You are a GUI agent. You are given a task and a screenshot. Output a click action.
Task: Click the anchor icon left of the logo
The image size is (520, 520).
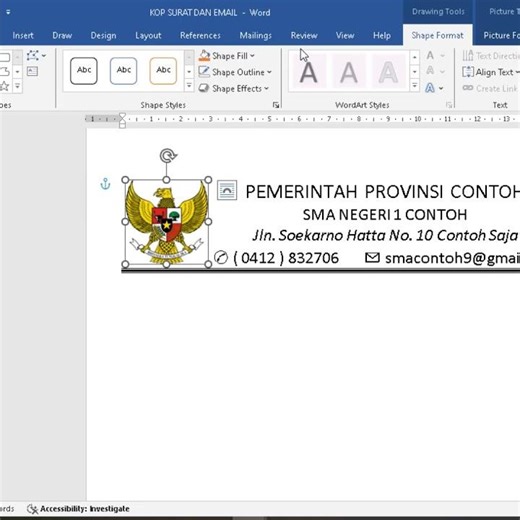point(105,184)
